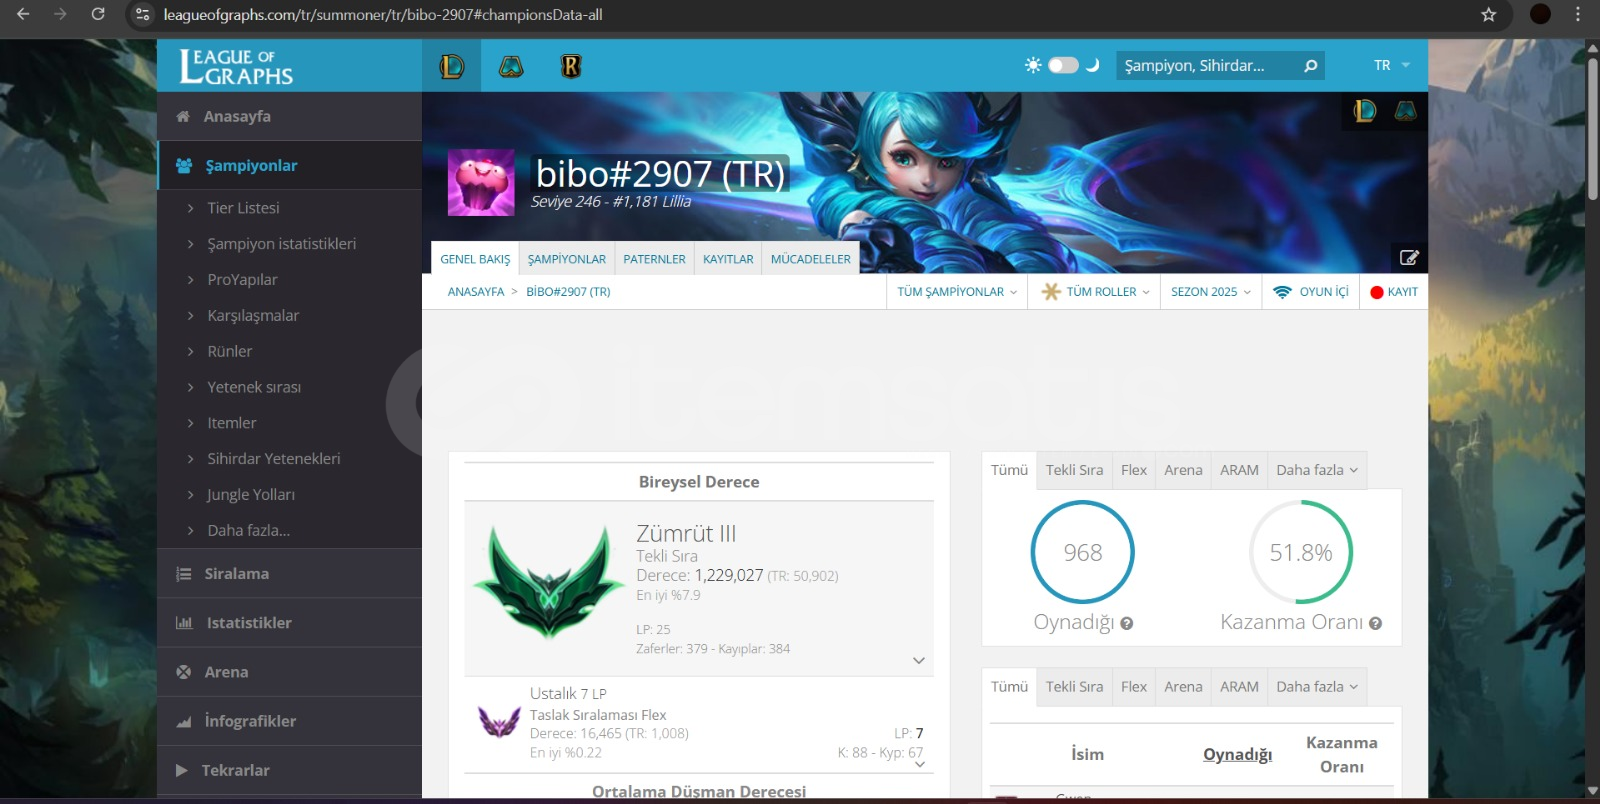Click help icon next to Kazanma Oranı
This screenshot has height=804, width=1600.
click(1375, 623)
